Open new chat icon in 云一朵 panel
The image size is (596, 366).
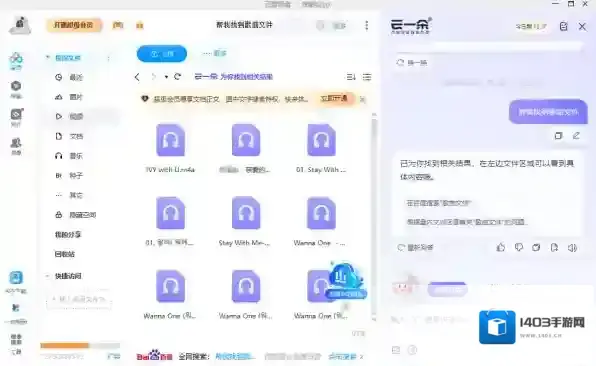tap(563, 26)
